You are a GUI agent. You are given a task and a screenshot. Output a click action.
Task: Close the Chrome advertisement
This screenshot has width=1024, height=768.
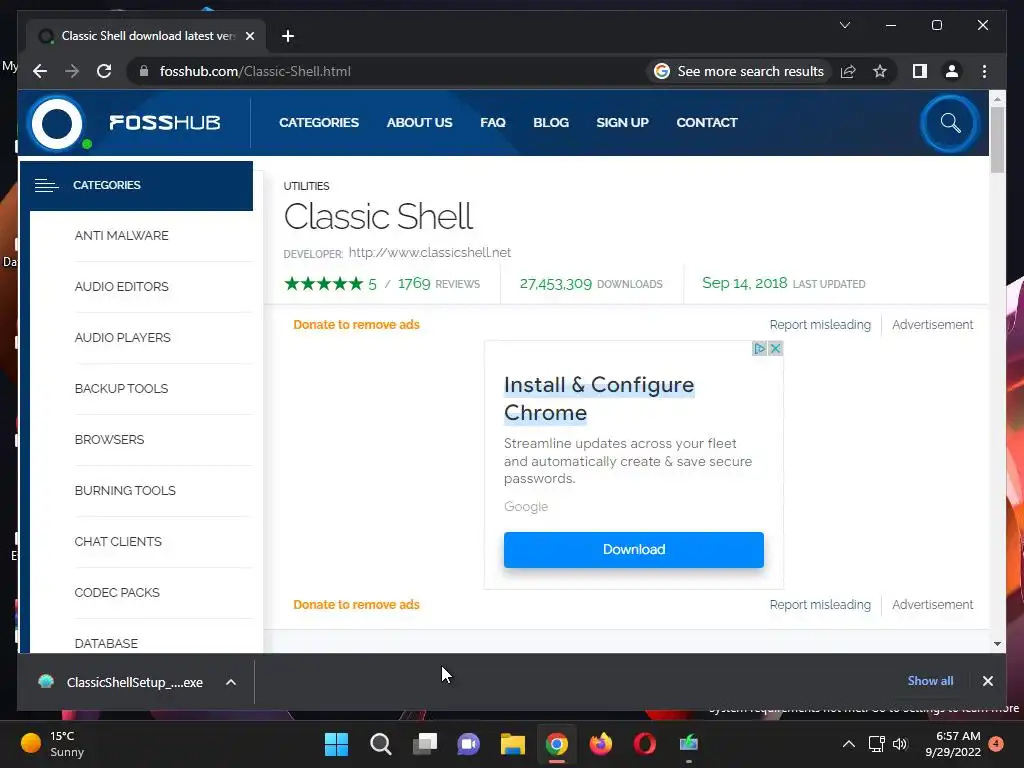coord(775,348)
